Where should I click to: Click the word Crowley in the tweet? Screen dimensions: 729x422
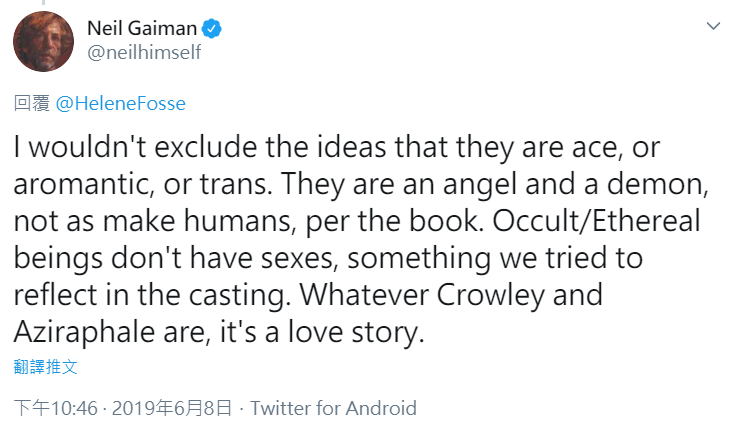click(490, 295)
